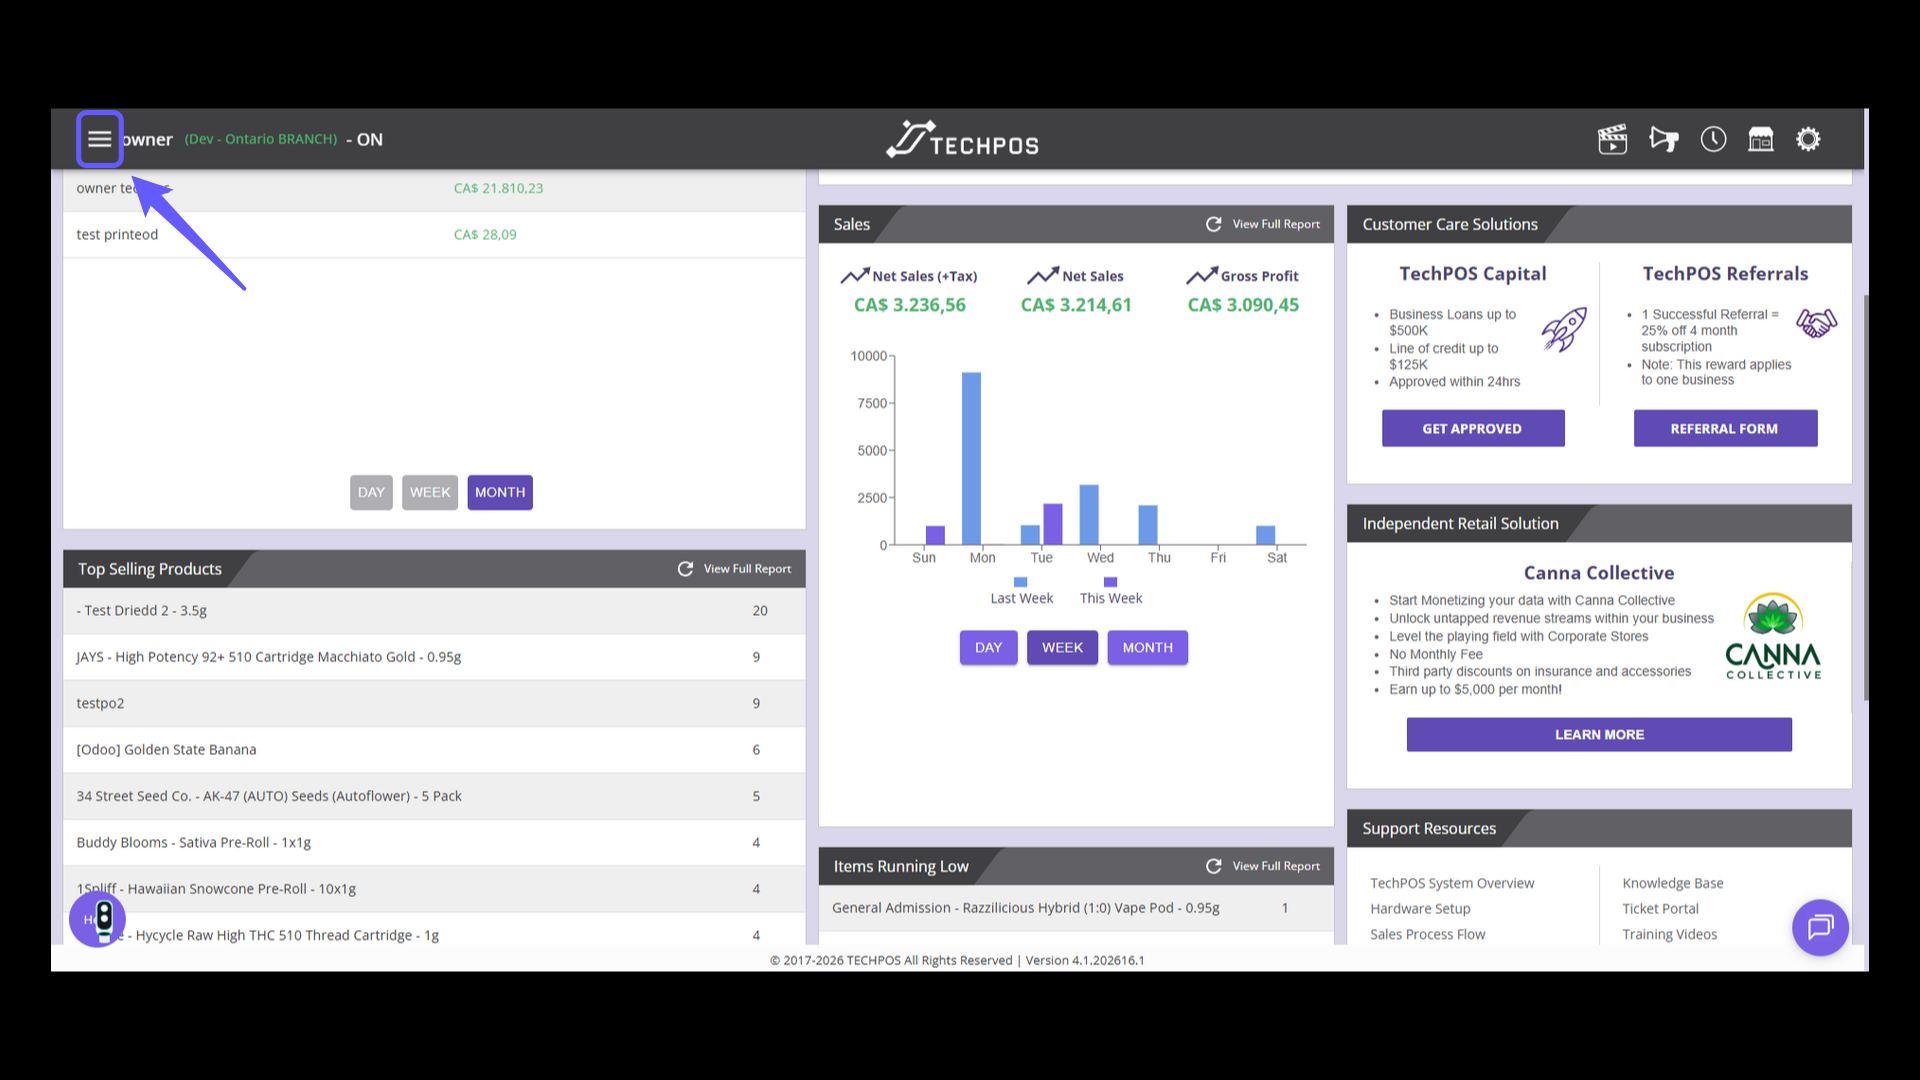
Task: View Full Report for Sales
Action: coord(1276,224)
